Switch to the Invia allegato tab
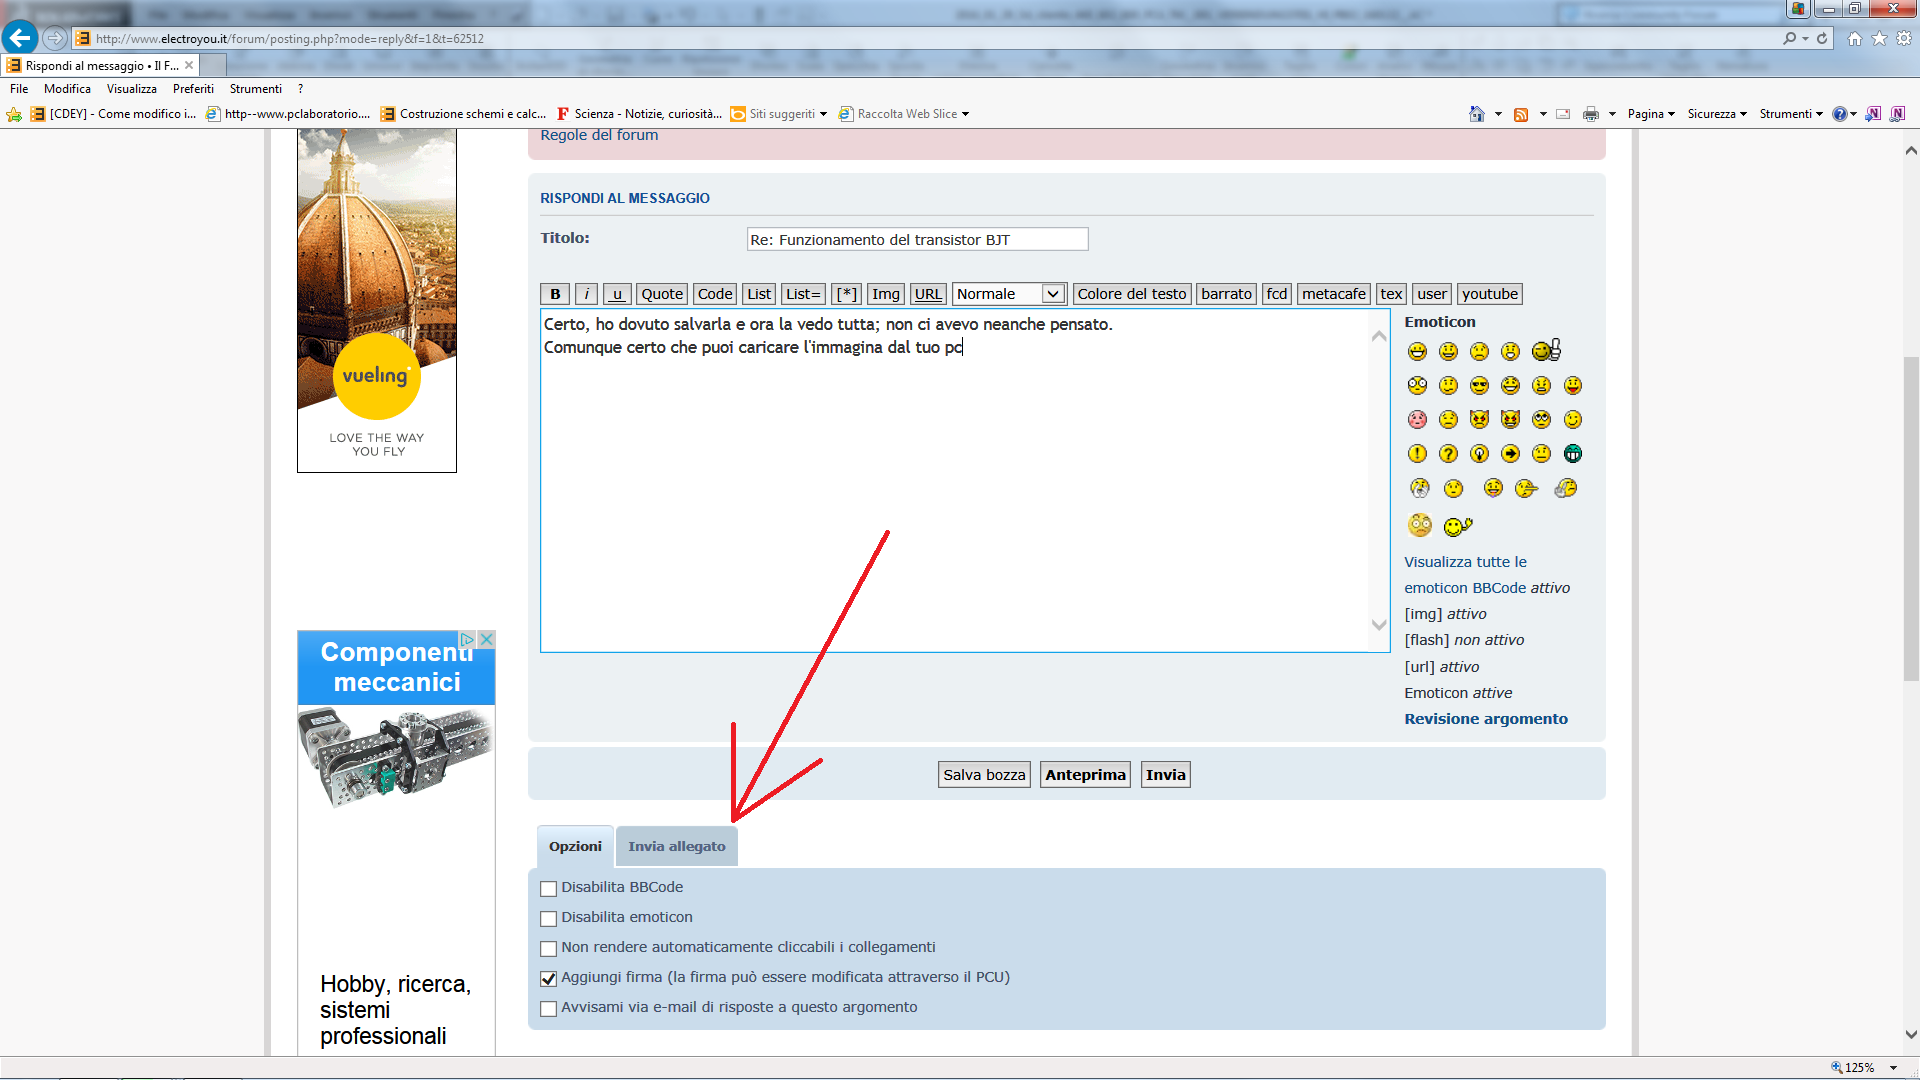 coord(676,847)
